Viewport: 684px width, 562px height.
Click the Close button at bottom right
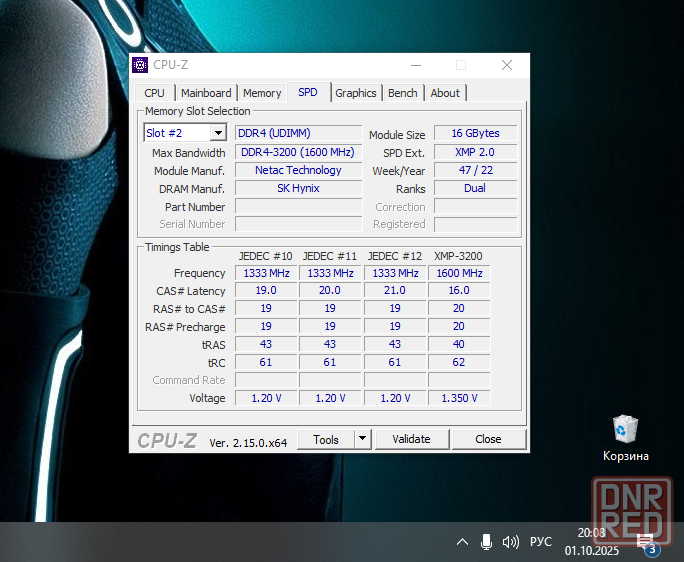coord(488,439)
